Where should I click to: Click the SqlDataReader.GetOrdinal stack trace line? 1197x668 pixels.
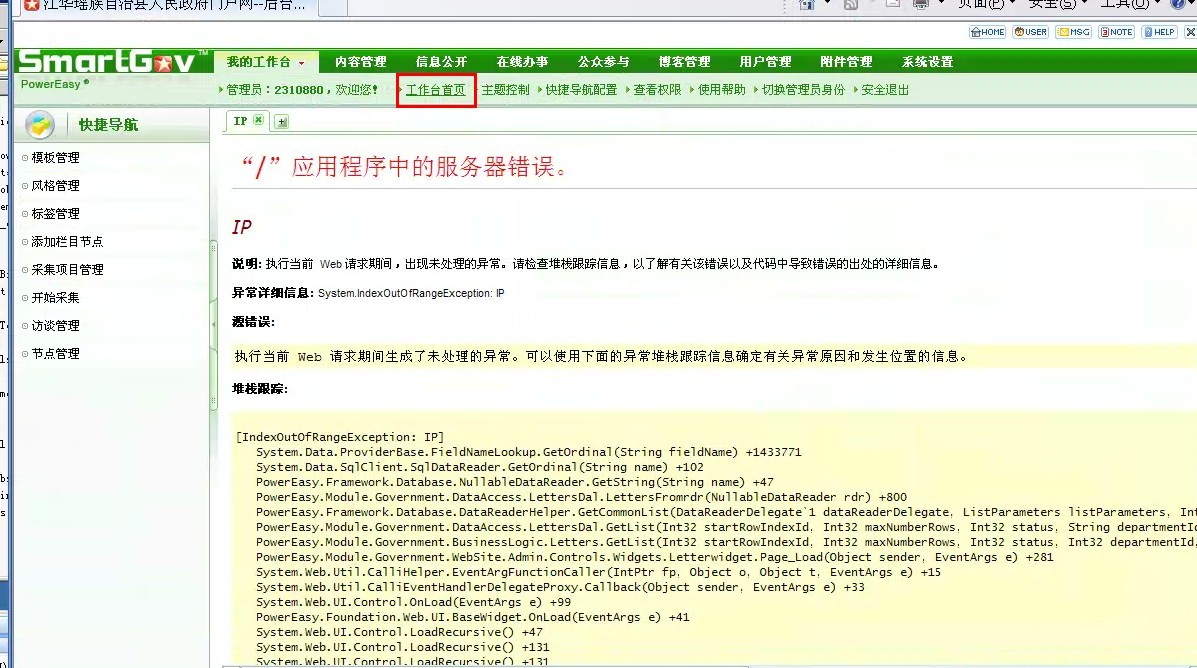pos(479,467)
